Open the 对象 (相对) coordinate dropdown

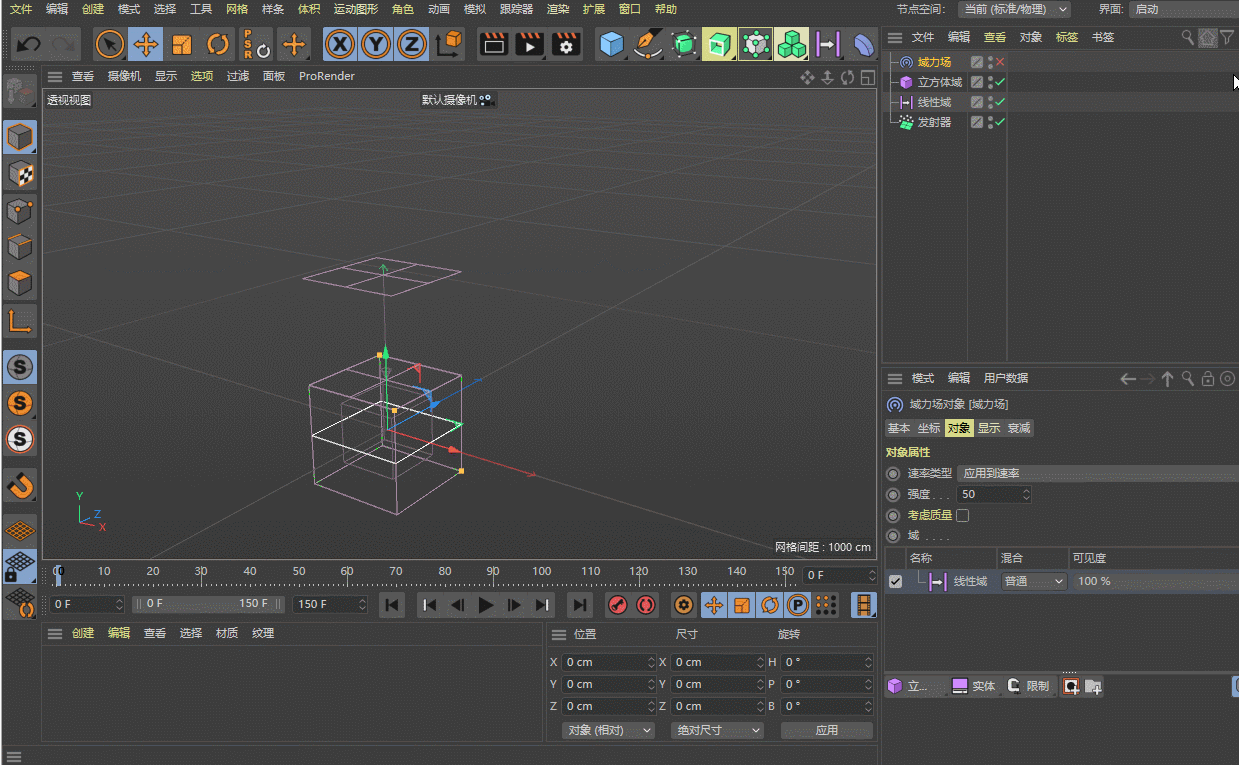[608, 730]
